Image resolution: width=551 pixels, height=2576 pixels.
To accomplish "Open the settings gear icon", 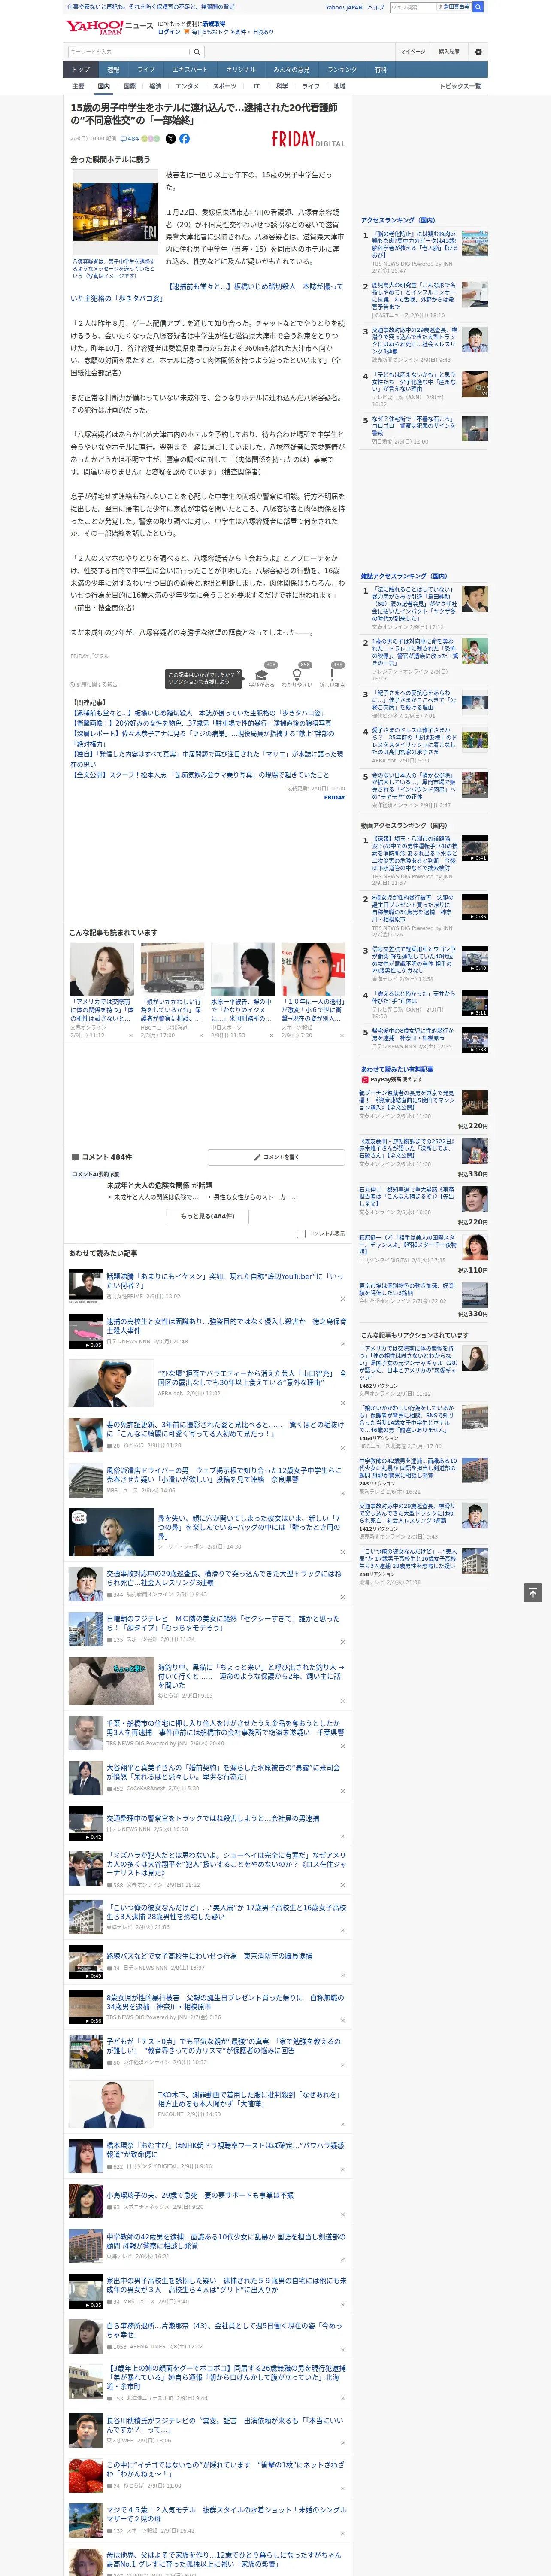I will pos(478,52).
